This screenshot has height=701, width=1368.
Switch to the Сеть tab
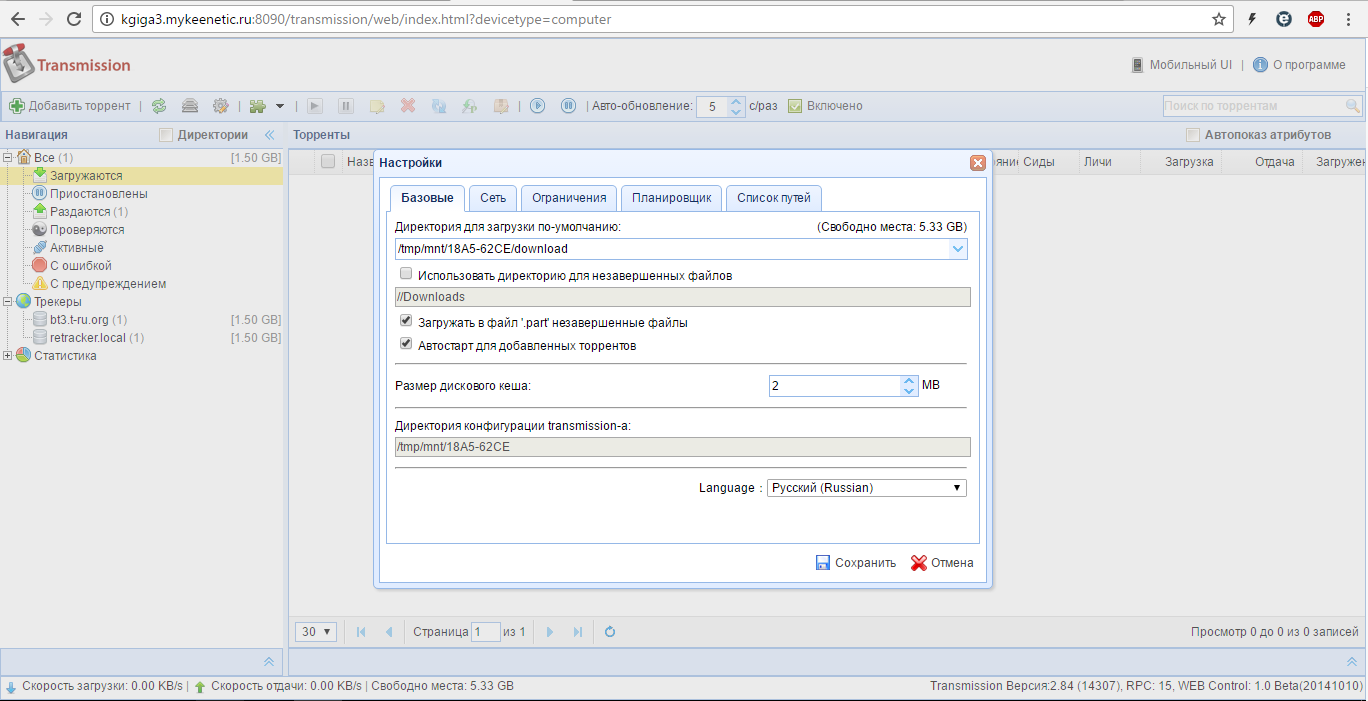(492, 198)
